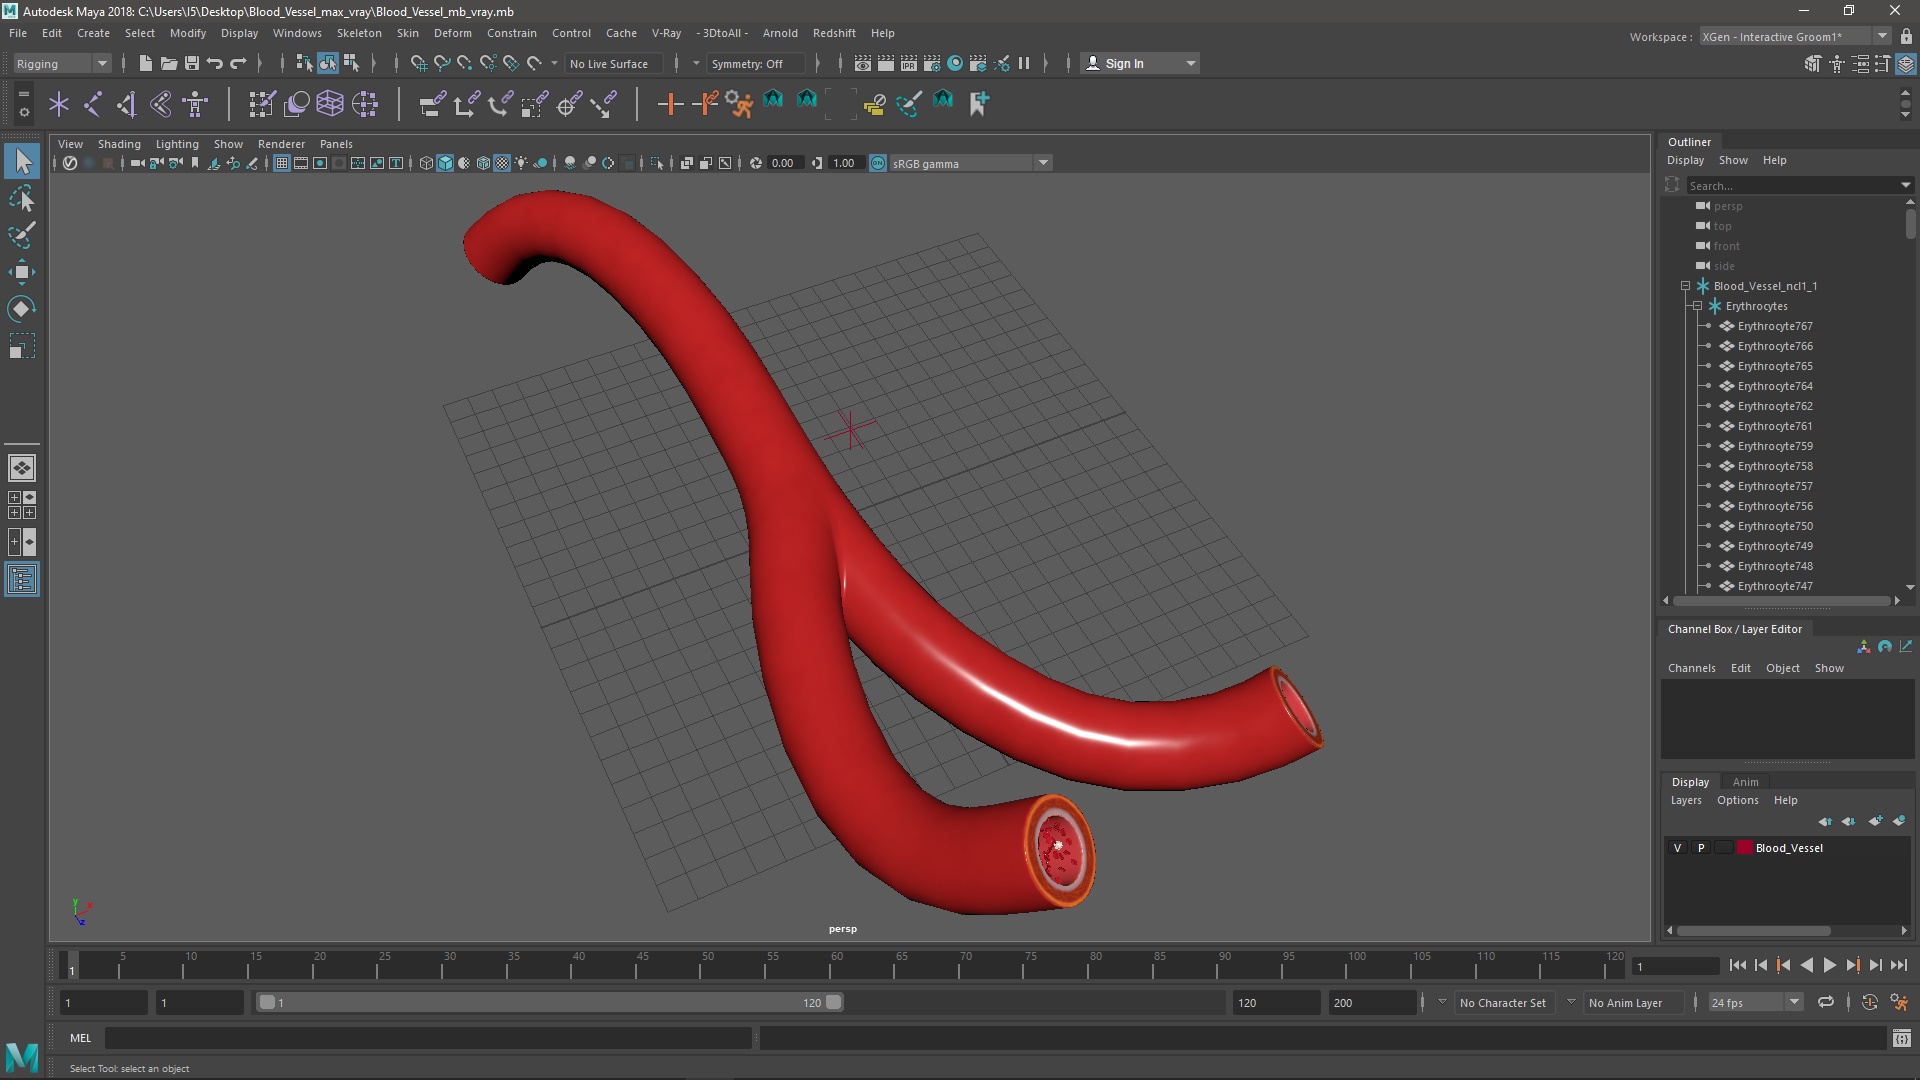Image resolution: width=1920 pixels, height=1080 pixels.
Task: Toggle Isolate Select in viewport toolbar
Action: pos(656,163)
